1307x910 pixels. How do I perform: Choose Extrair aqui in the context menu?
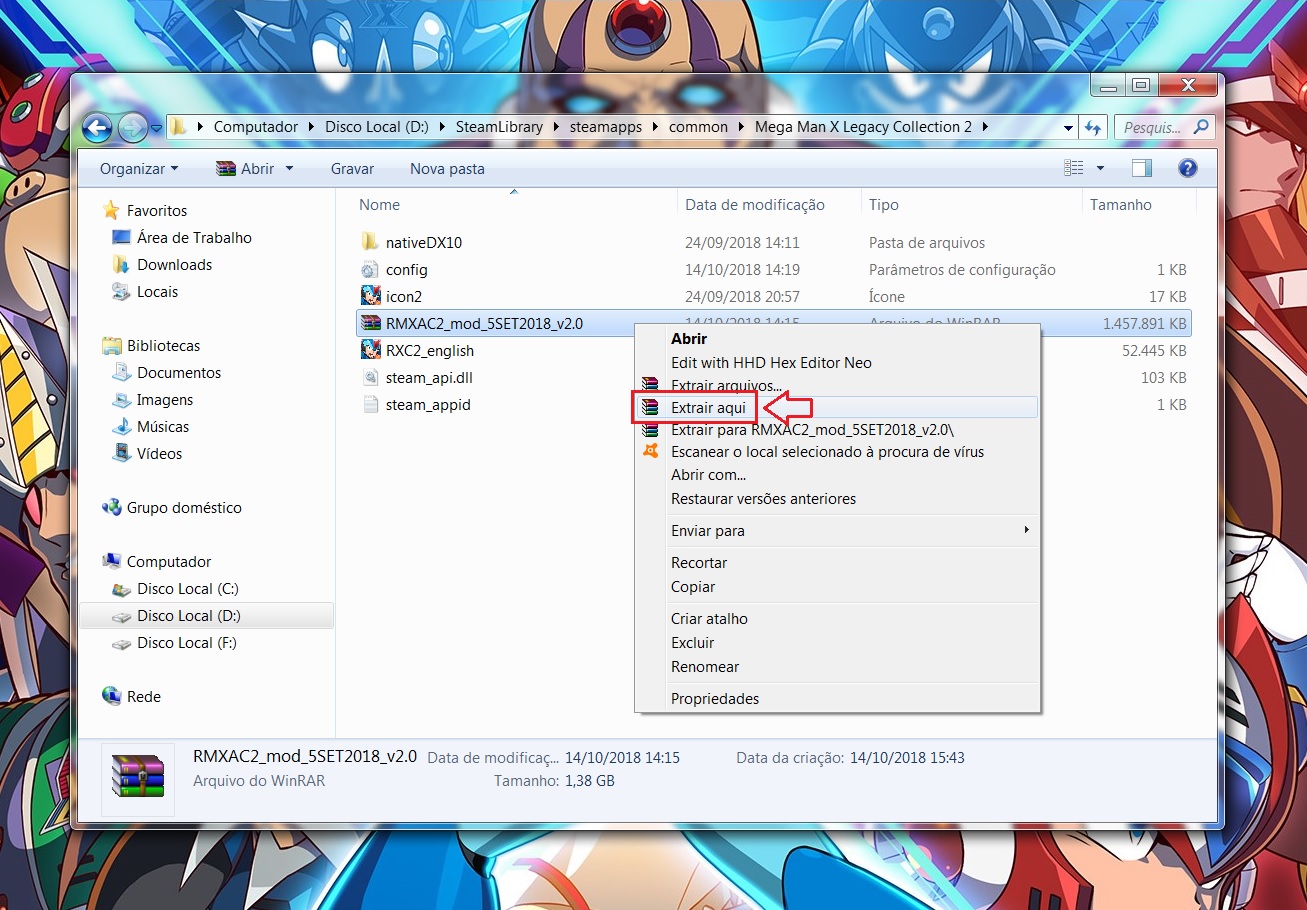coord(837,408)
